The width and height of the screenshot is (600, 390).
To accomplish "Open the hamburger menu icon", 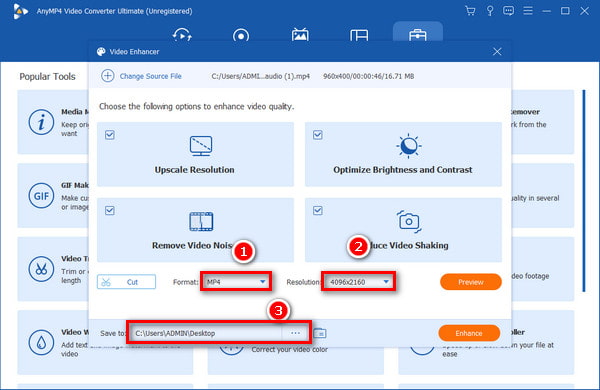I will click(528, 11).
